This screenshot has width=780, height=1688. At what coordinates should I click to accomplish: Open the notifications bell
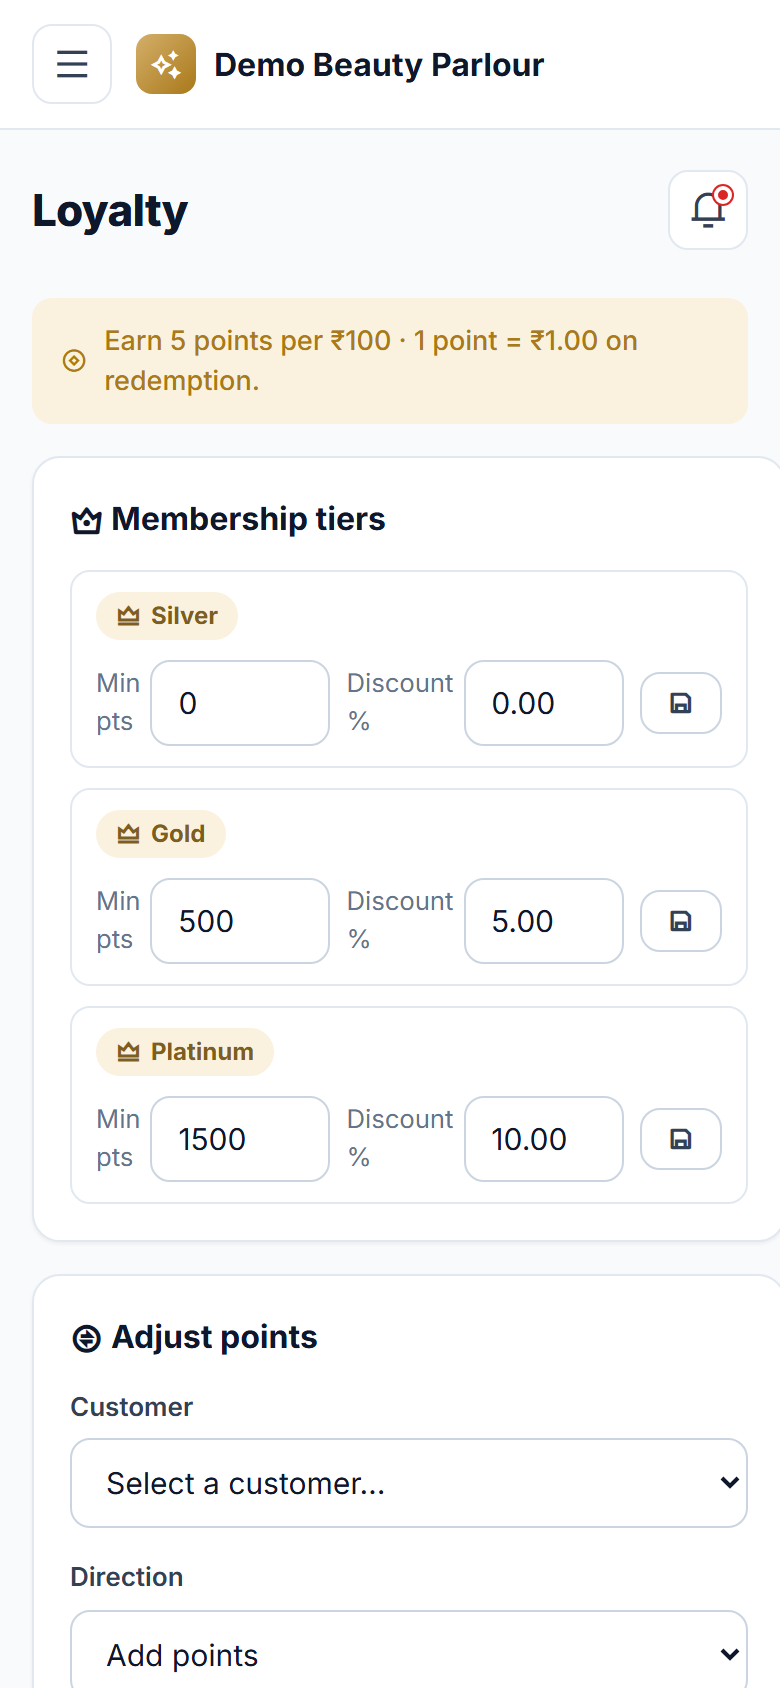tap(708, 210)
